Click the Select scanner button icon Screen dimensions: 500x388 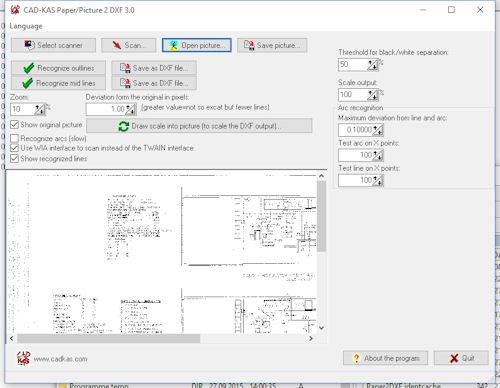29,45
